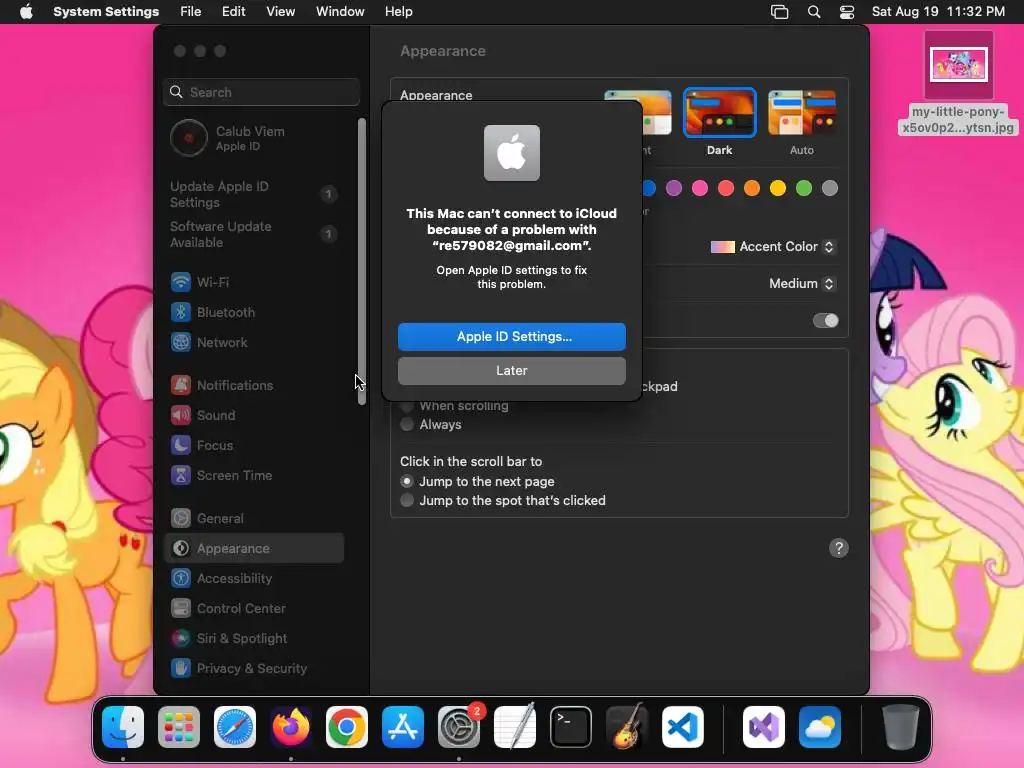Choose Jump to the next page

(407, 481)
